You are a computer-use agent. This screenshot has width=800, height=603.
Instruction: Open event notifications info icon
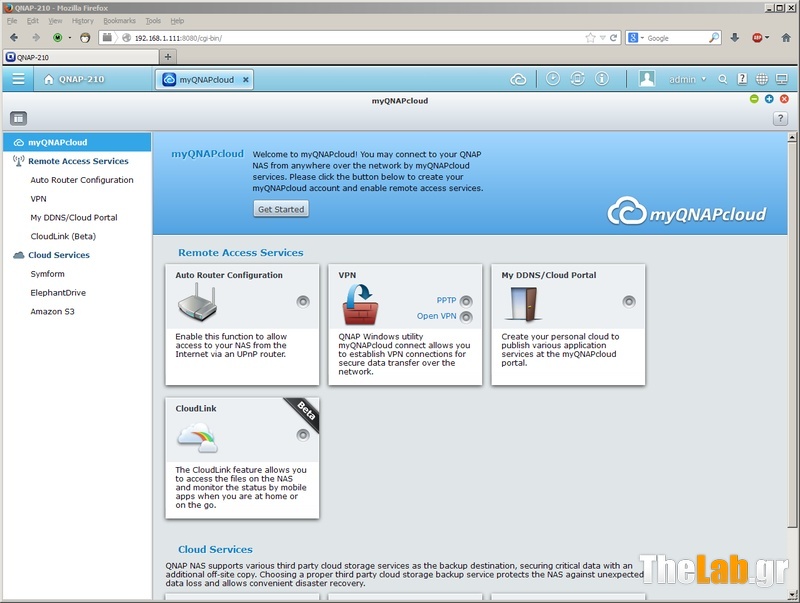602,79
